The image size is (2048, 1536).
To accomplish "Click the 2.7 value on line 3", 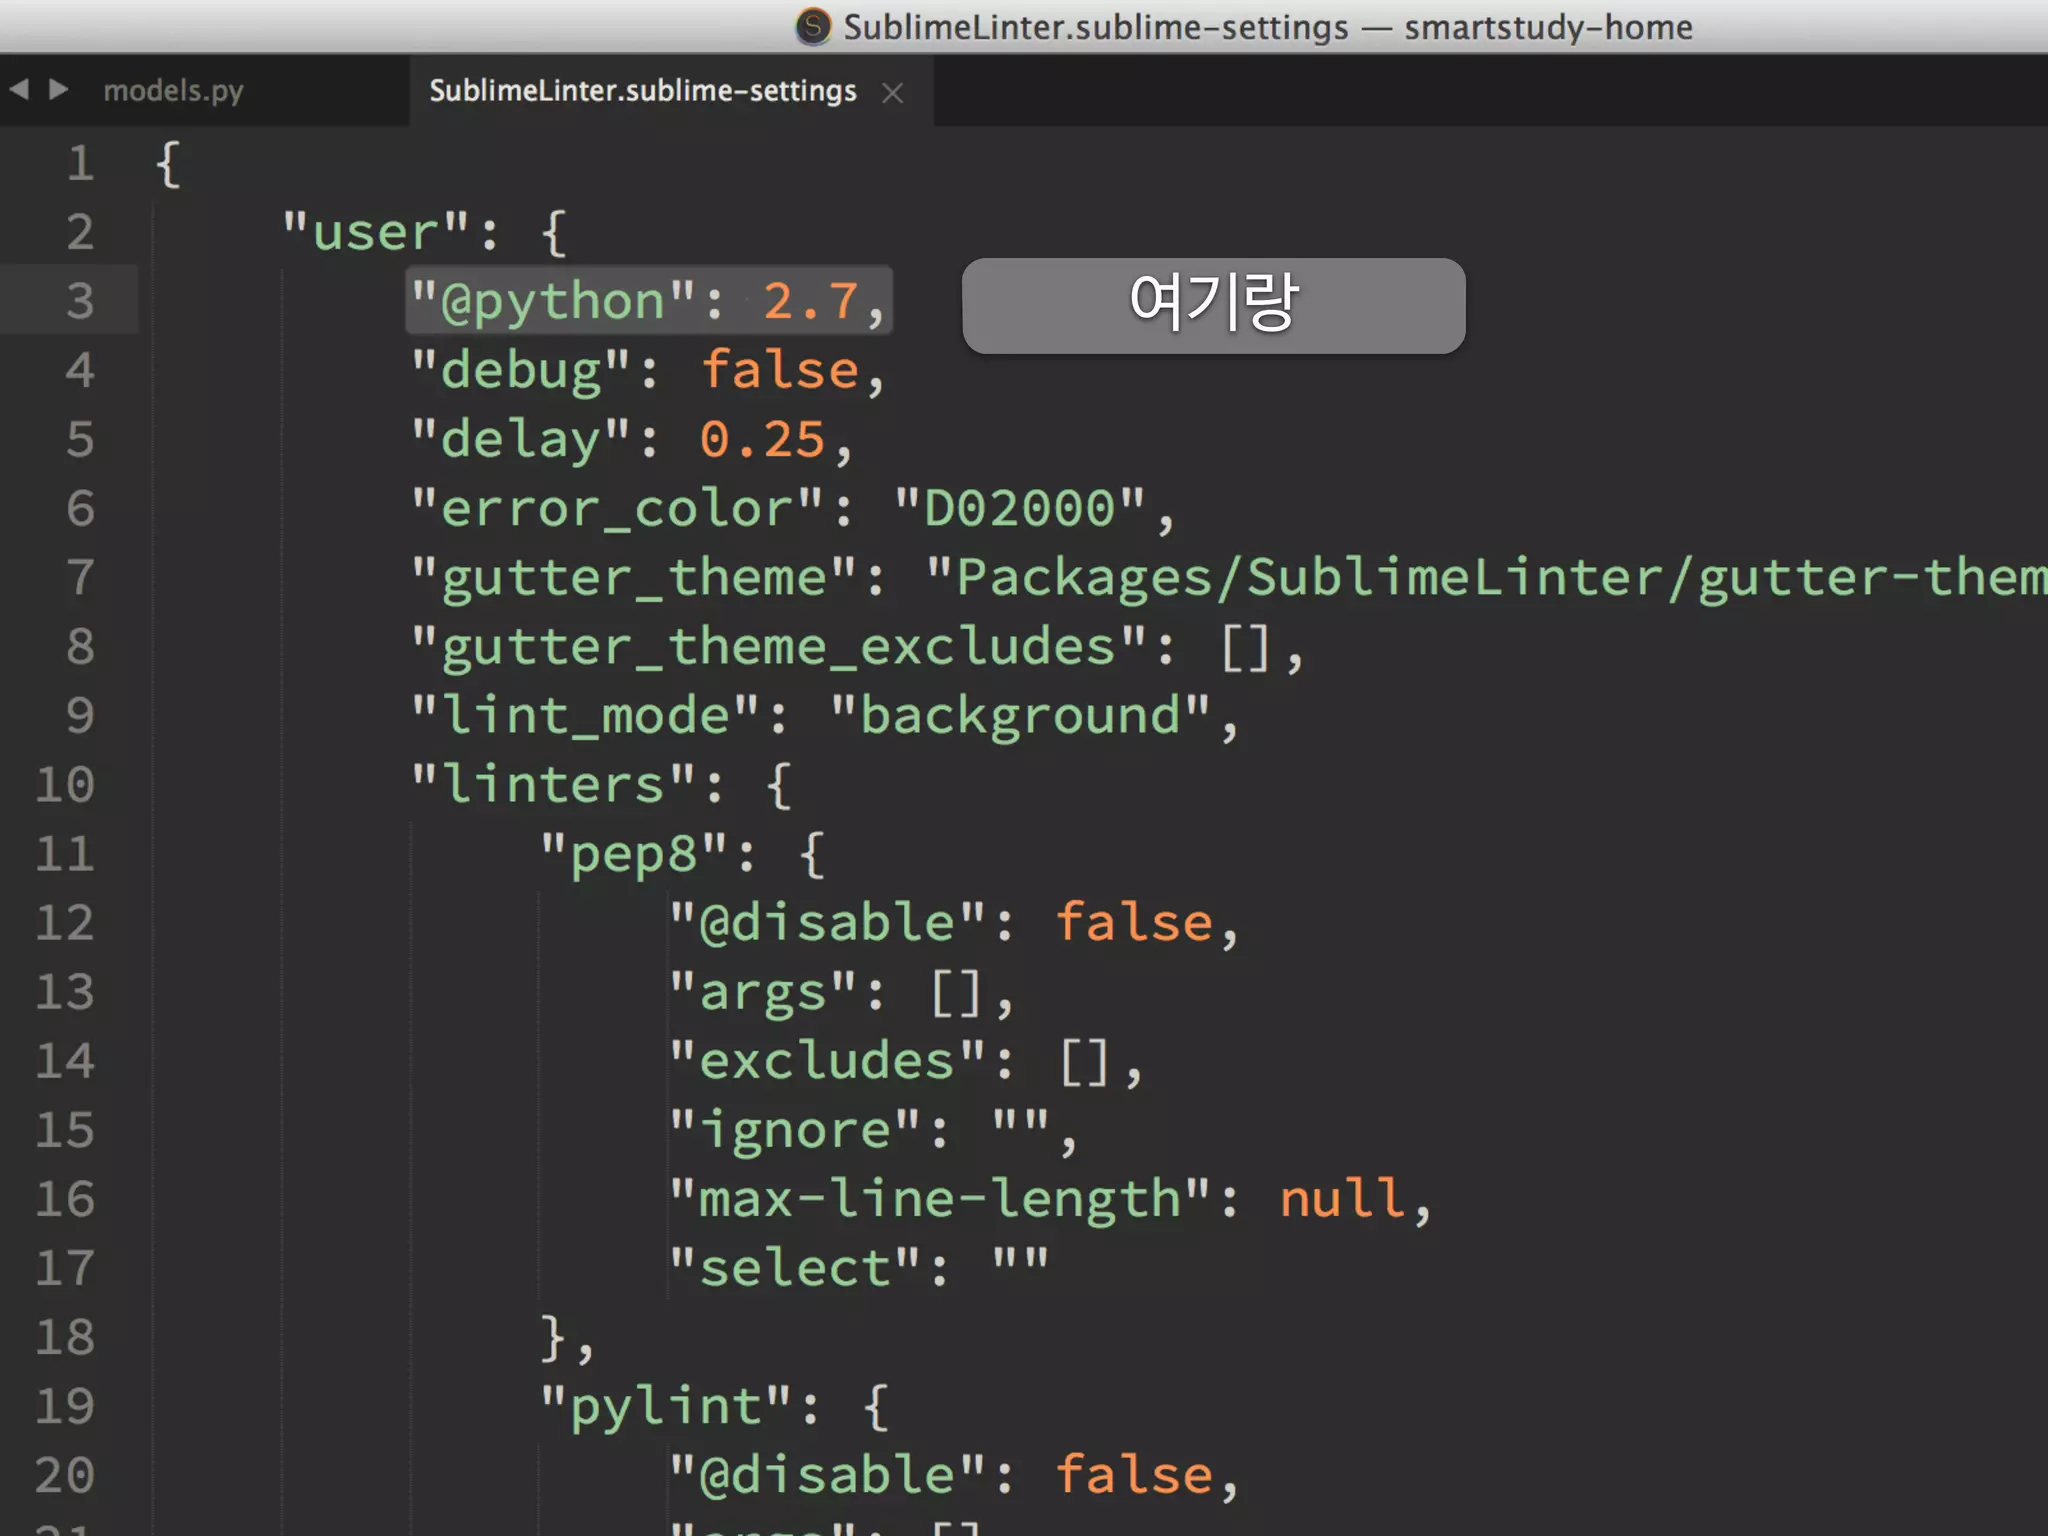I will tap(811, 301).
